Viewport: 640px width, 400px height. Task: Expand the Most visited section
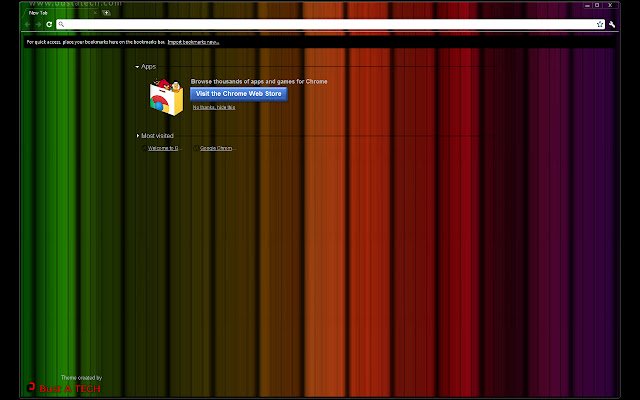tap(138, 136)
